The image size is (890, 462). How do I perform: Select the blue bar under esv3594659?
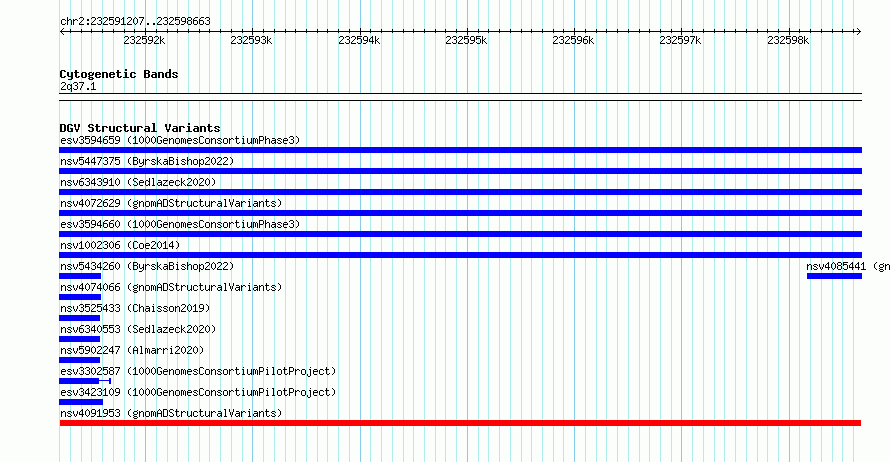pos(460,150)
